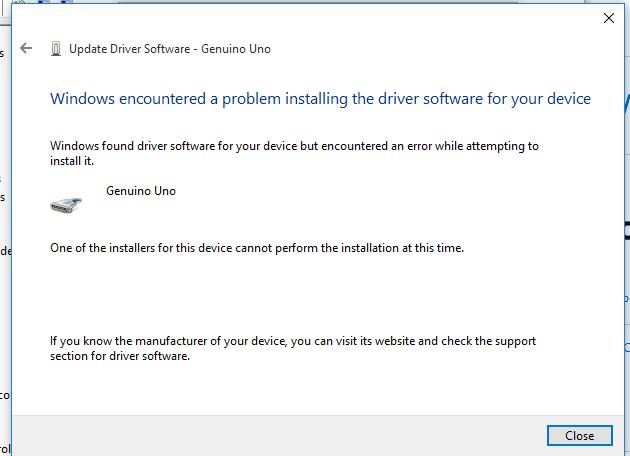630x456 pixels.
Task: Click the "One of the installers" error message
Action: 257,248
